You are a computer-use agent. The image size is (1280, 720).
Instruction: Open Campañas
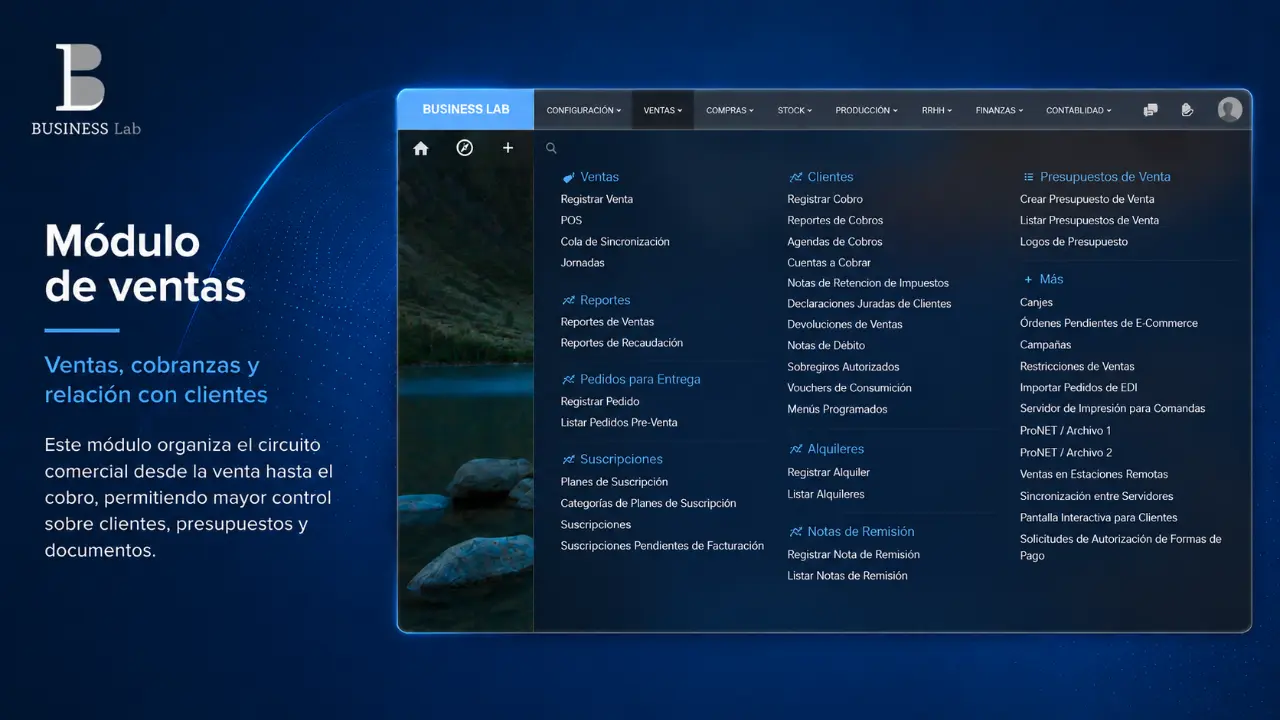(x=1045, y=345)
